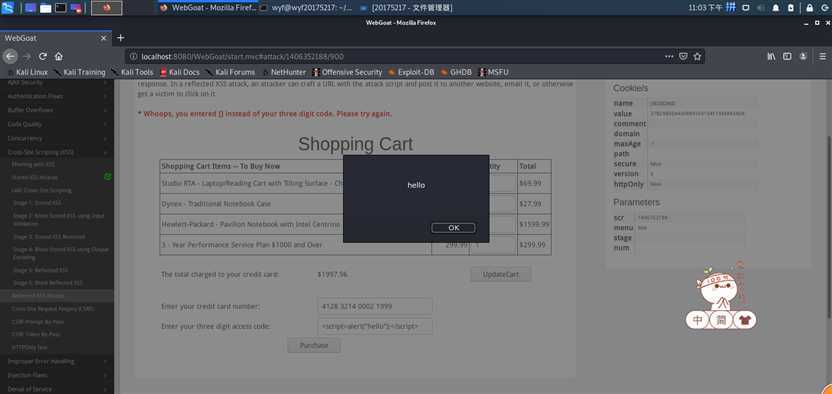Image resolution: width=832 pixels, height=394 pixels.
Task: Click the credit card number field
Action: 375,307
